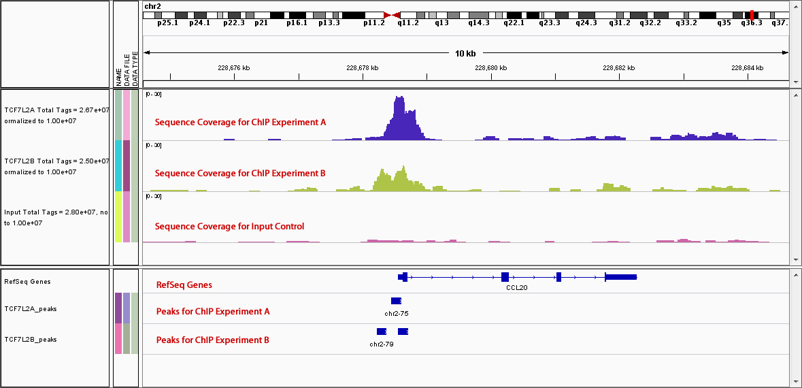The image size is (802, 388).
Task: Click the DATA TYPE attribute column header
Action: [x=135, y=68]
